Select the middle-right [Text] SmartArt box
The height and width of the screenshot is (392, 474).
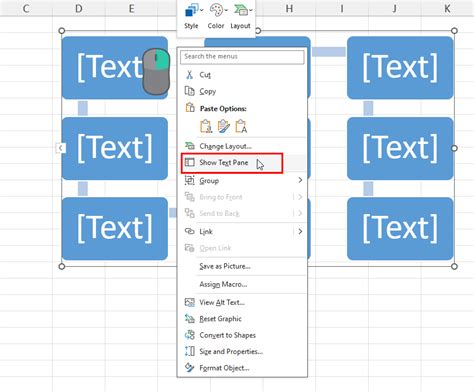(400, 148)
